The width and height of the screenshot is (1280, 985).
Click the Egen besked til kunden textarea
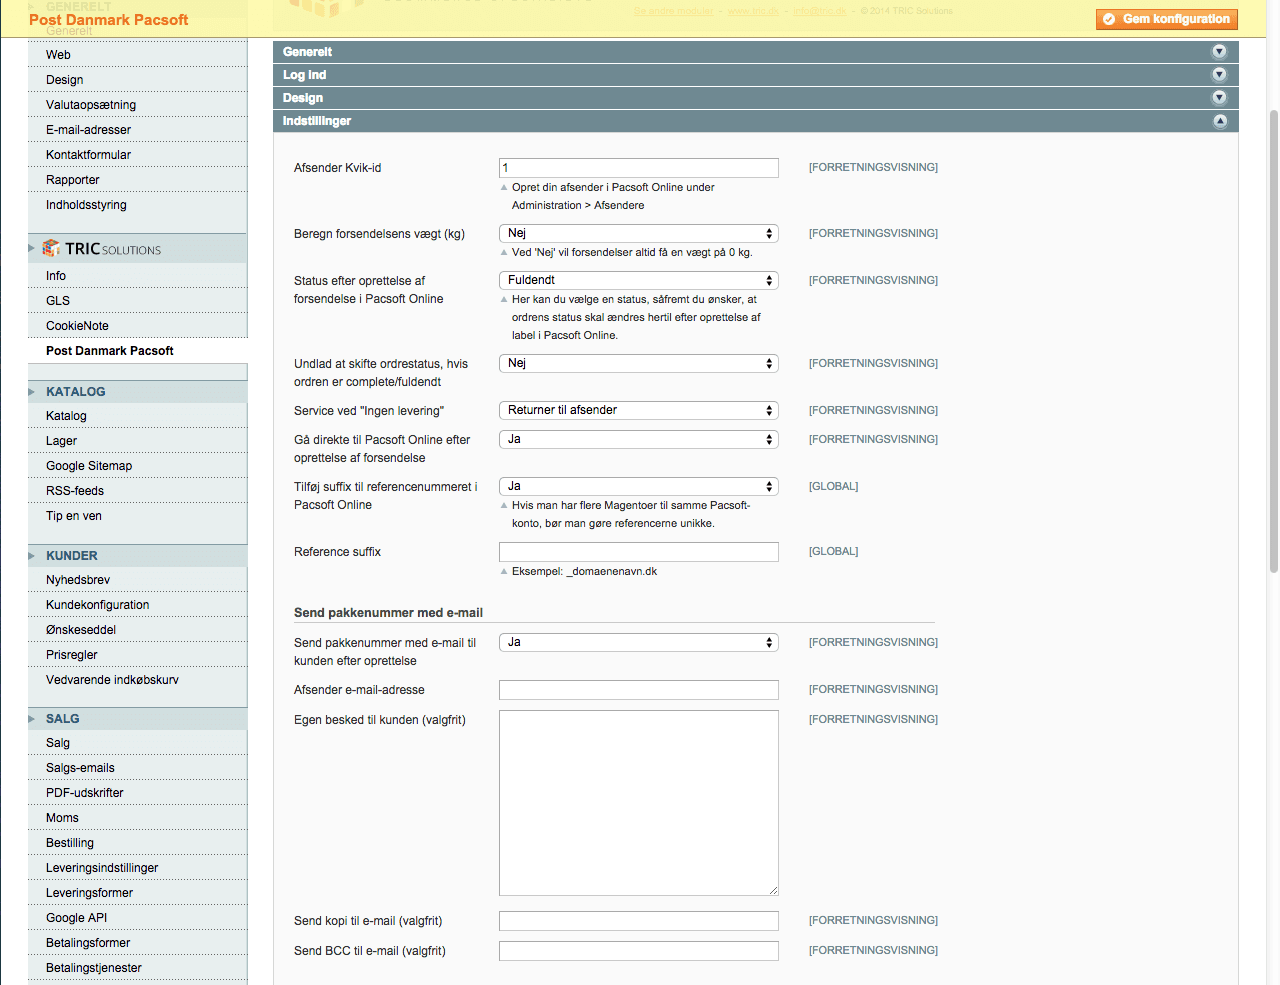pyautogui.click(x=638, y=802)
